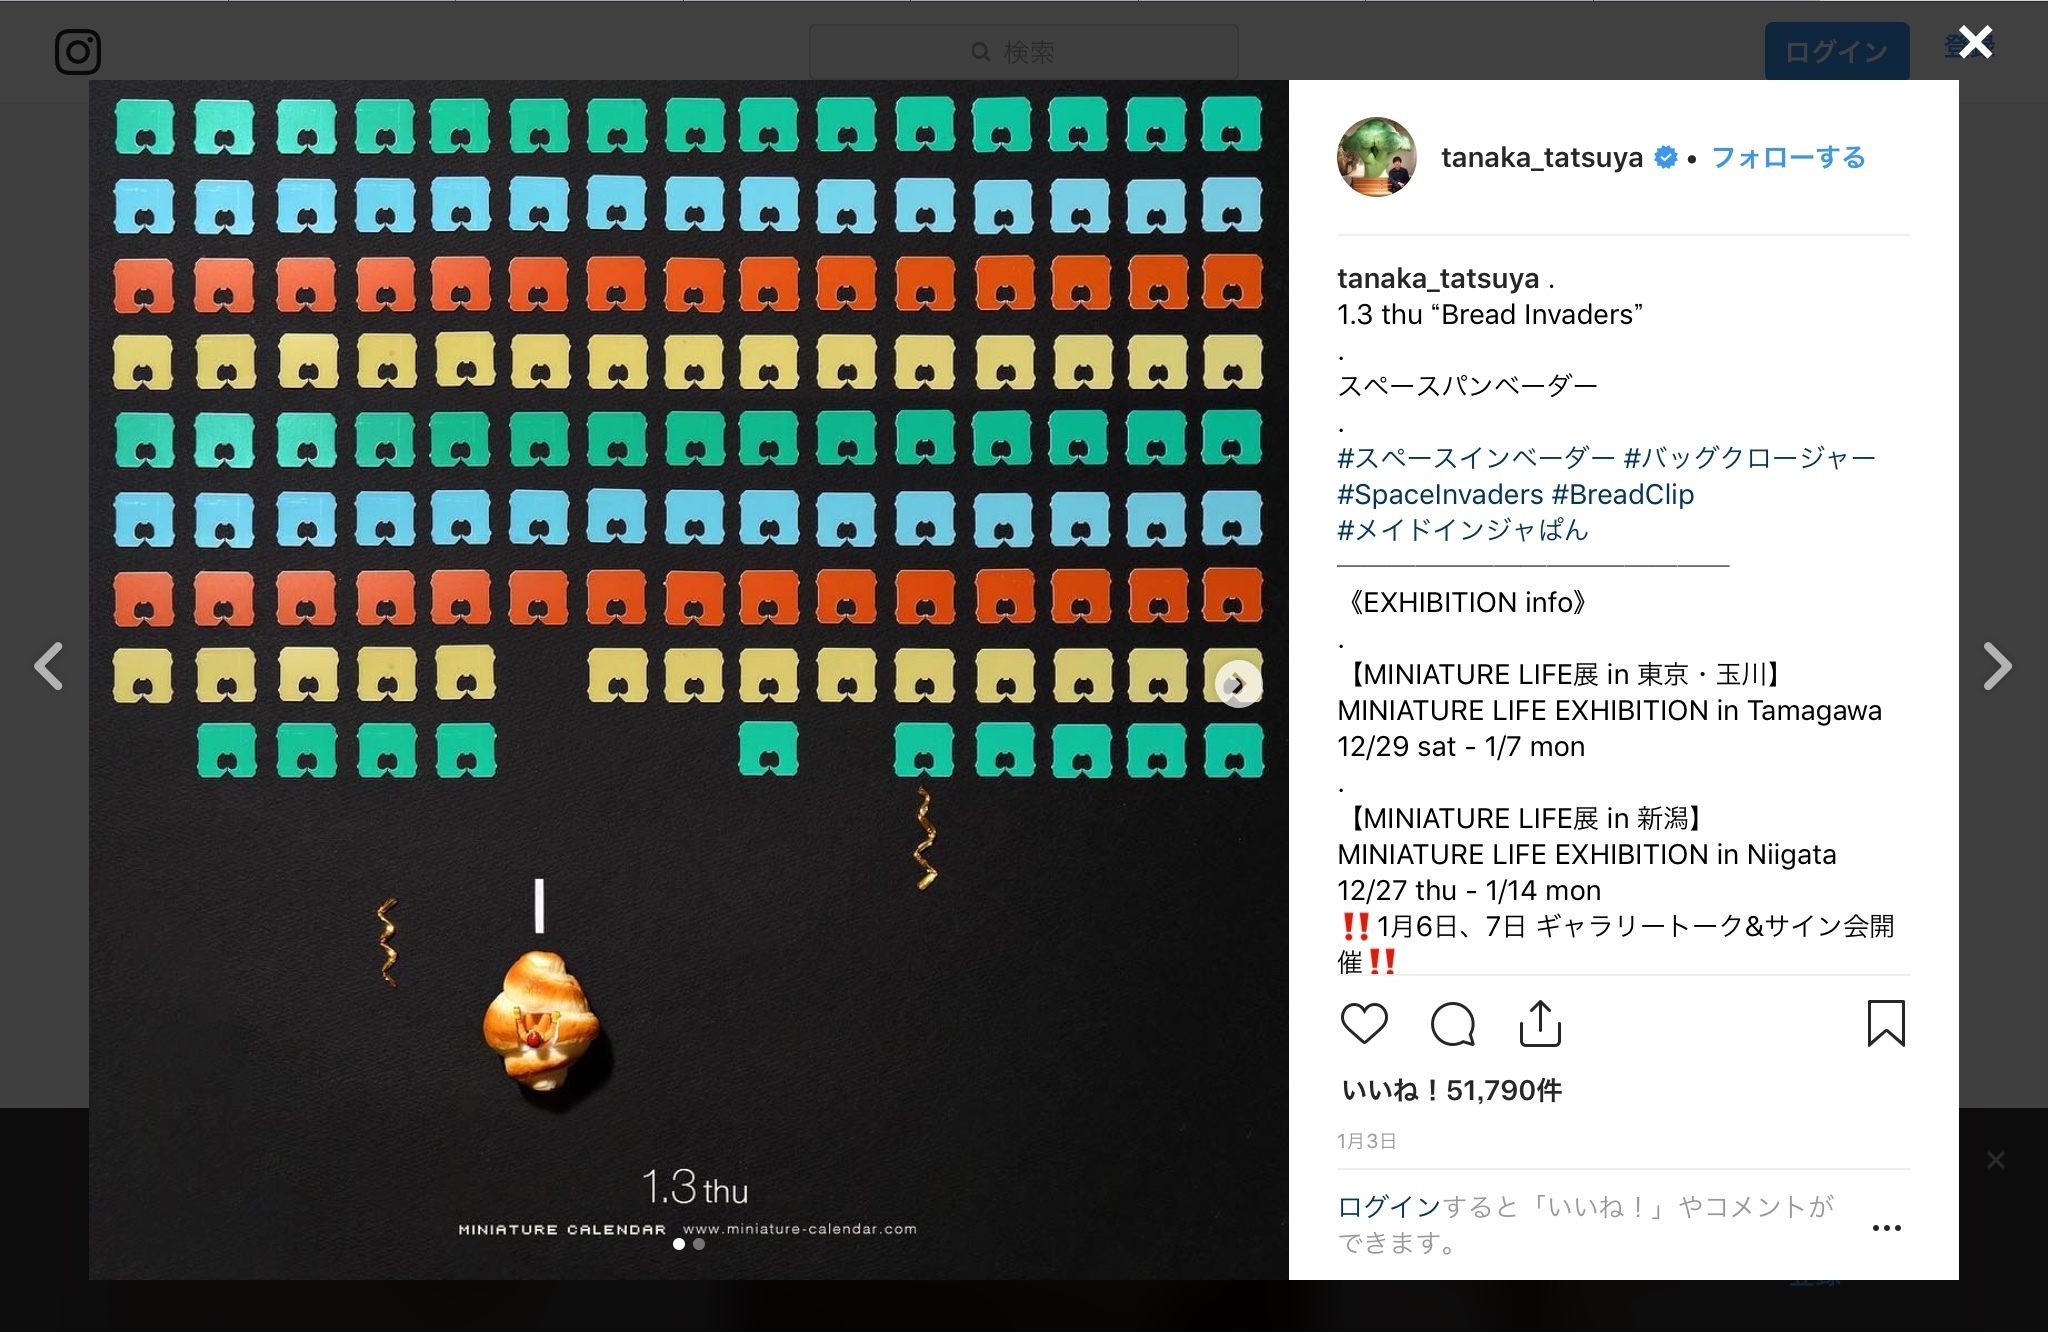This screenshot has width=2048, height=1332.
Task: Open tanaka_tatsuya profile avatar
Action: pos(1377,157)
